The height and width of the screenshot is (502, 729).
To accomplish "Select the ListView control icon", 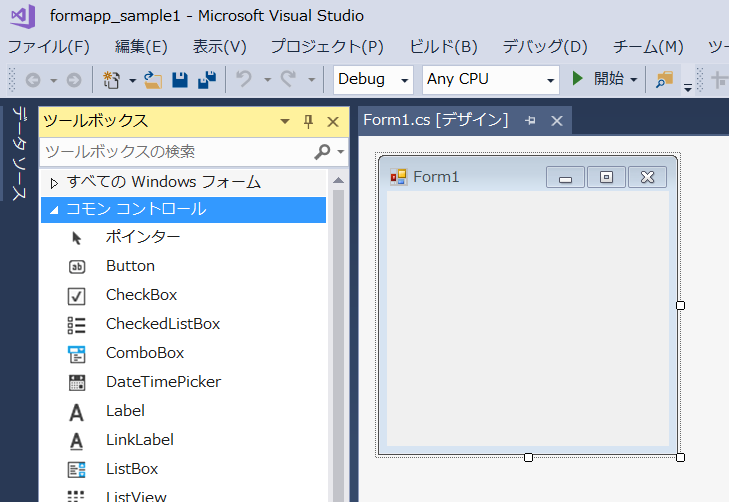I will [x=77, y=496].
